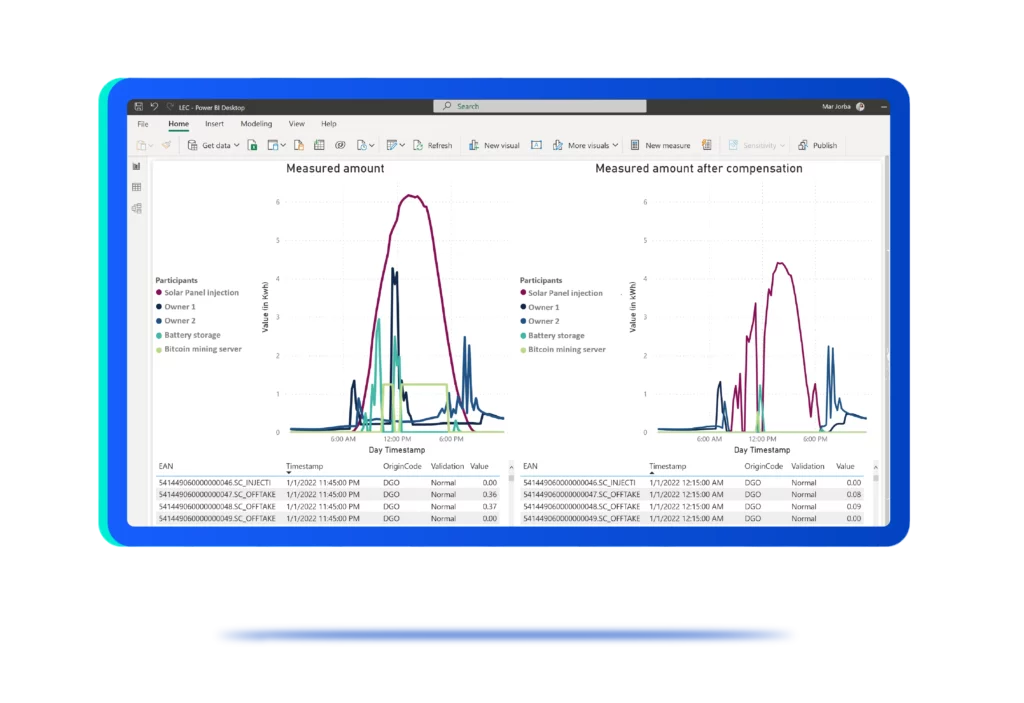Expand the More visuals dropdown arrow
This screenshot has width=1024, height=703.
point(615,145)
